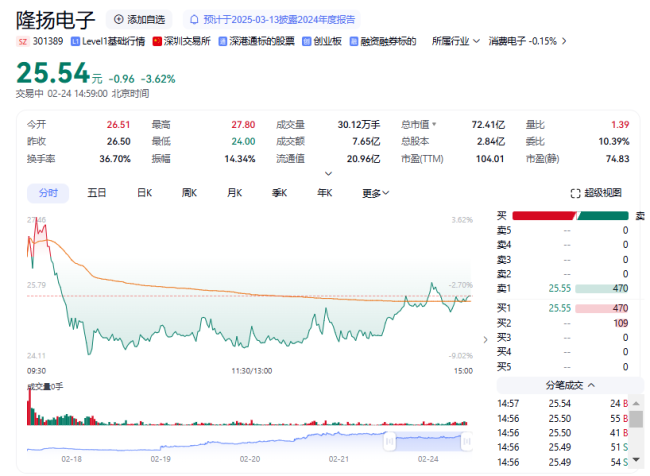
Task: Click the 创业板 tag
Action: pyautogui.click(x=322, y=41)
